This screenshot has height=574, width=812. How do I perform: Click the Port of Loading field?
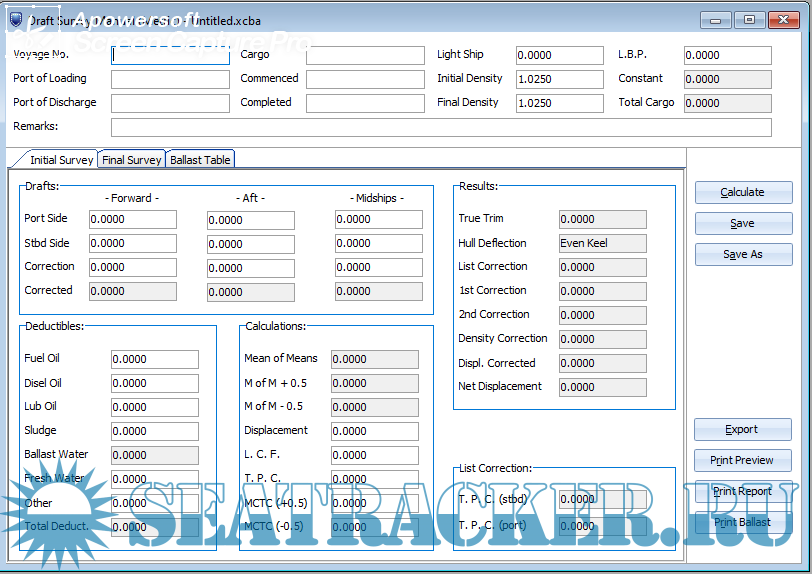click(170, 79)
